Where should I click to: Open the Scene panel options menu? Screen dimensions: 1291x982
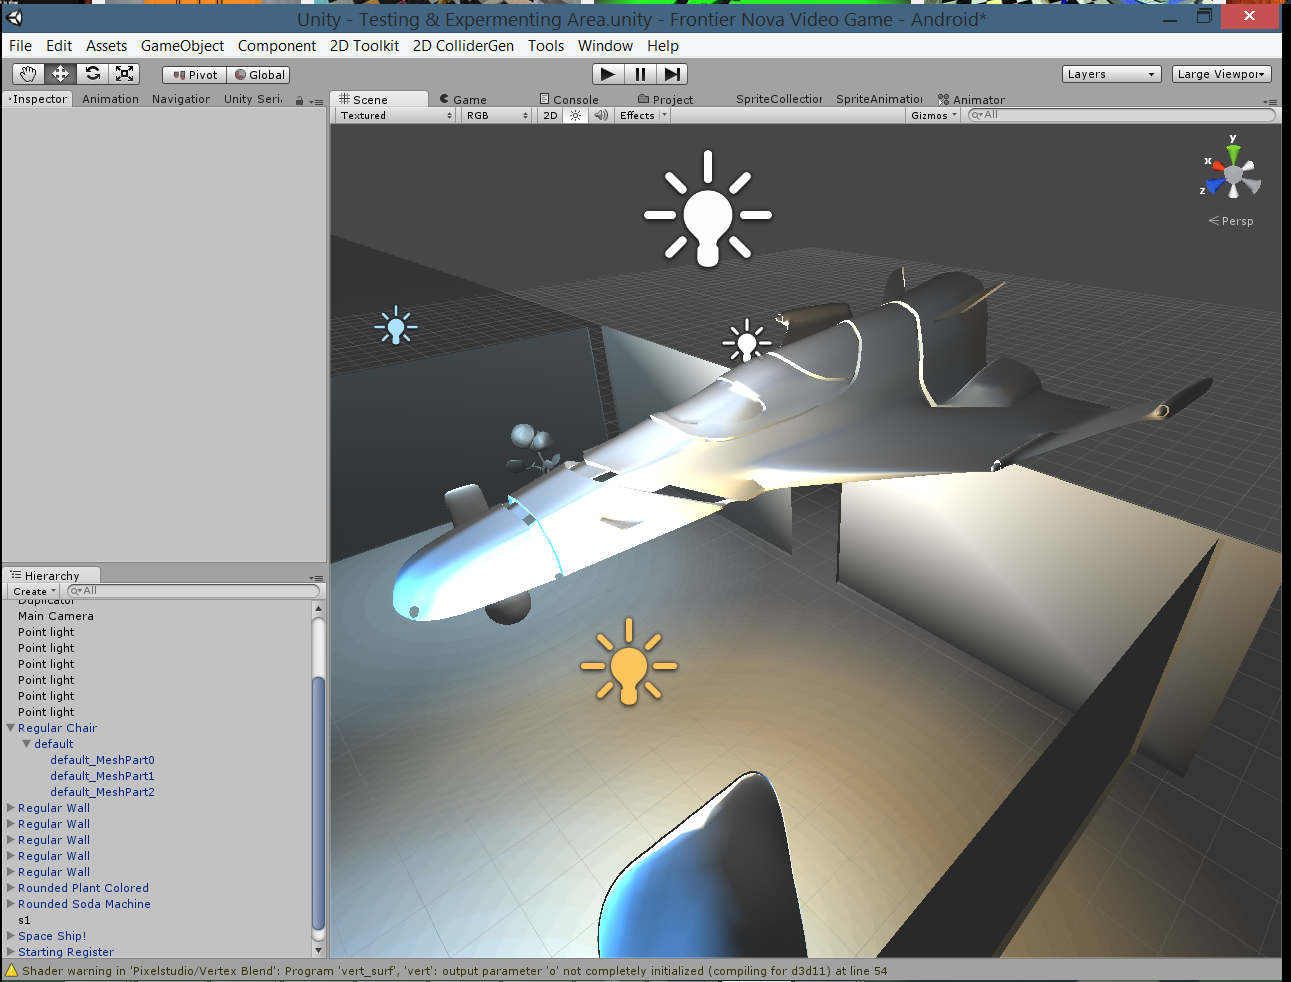point(1271,101)
